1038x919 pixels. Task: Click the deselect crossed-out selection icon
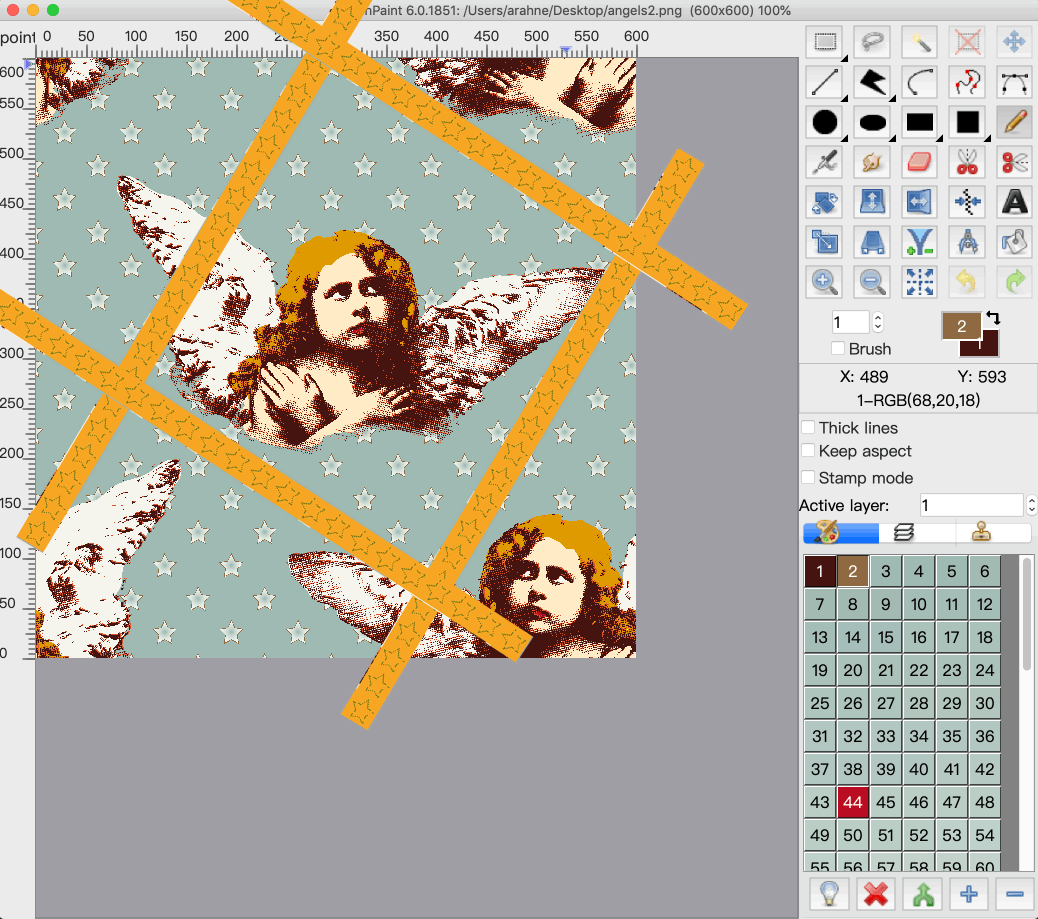(967, 42)
